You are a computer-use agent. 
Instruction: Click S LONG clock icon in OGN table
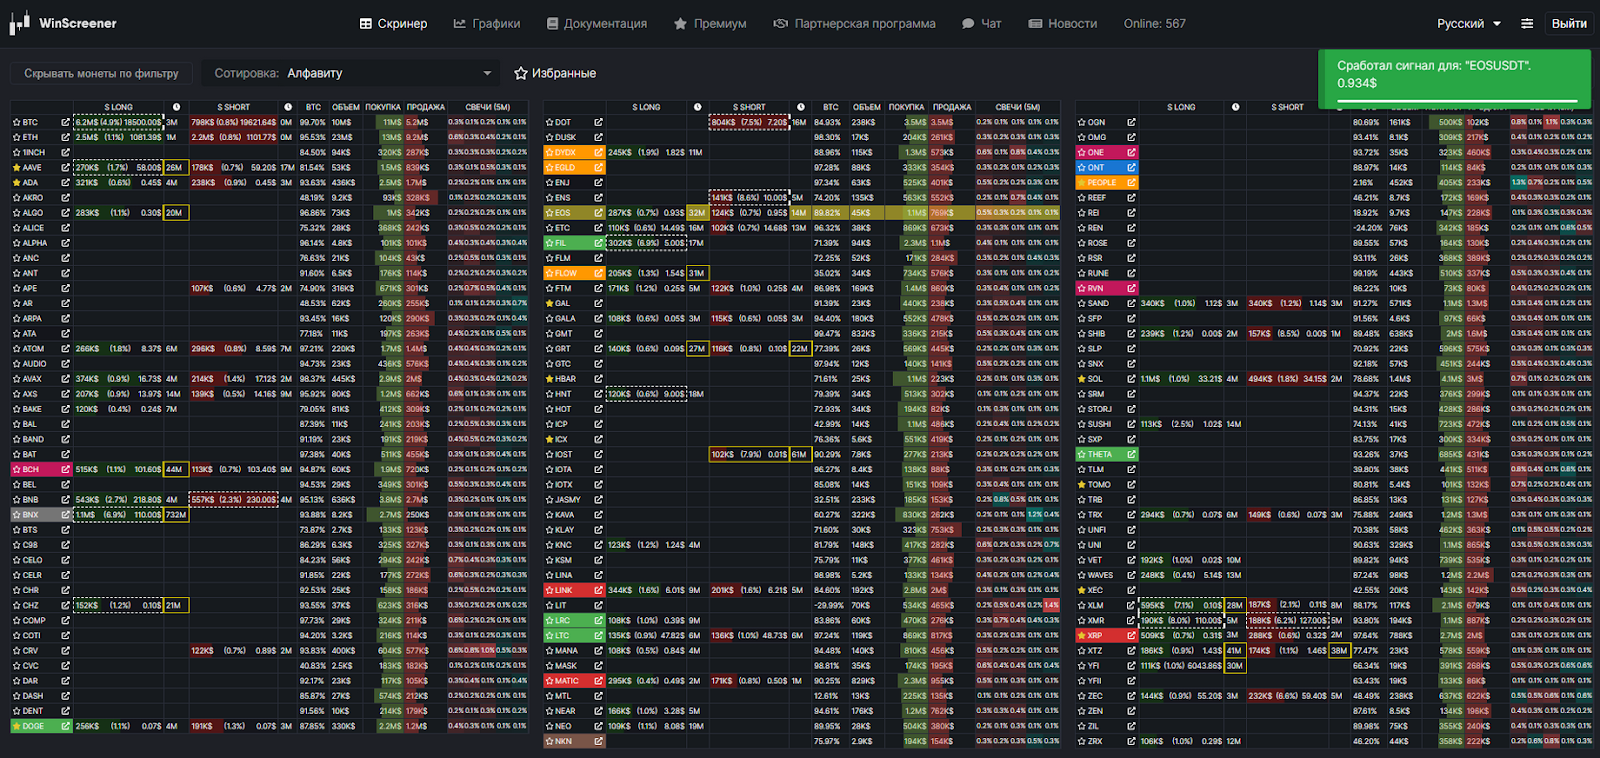pyautogui.click(x=1236, y=107)
